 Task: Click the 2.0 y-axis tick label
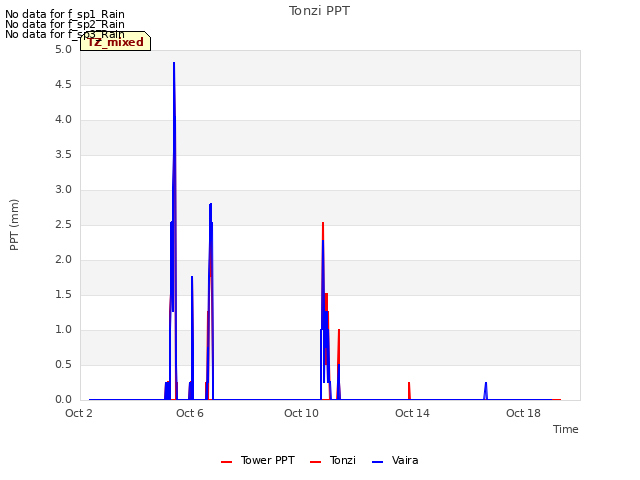coord(63,260)
